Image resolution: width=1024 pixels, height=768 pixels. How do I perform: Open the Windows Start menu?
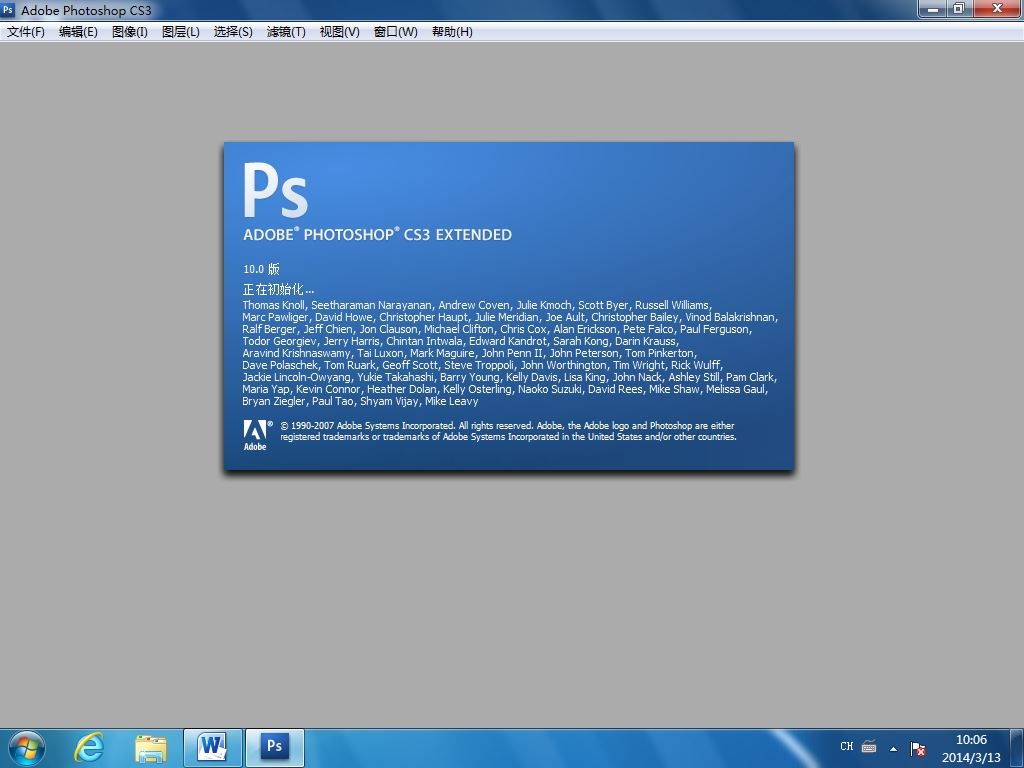coord(27,748)
